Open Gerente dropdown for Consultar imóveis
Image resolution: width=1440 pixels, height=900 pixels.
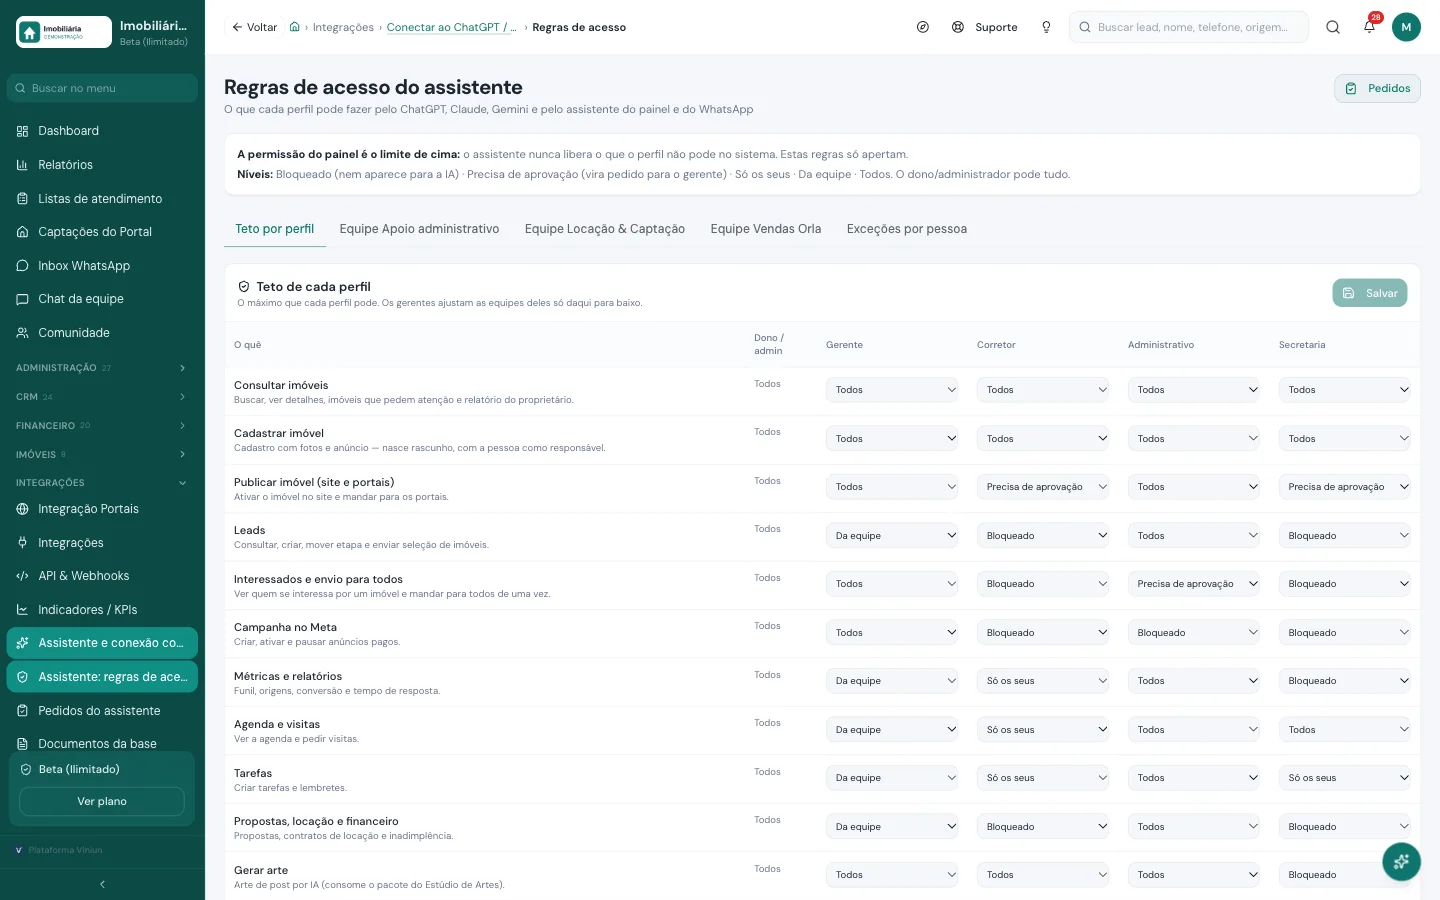click(893, 390)
